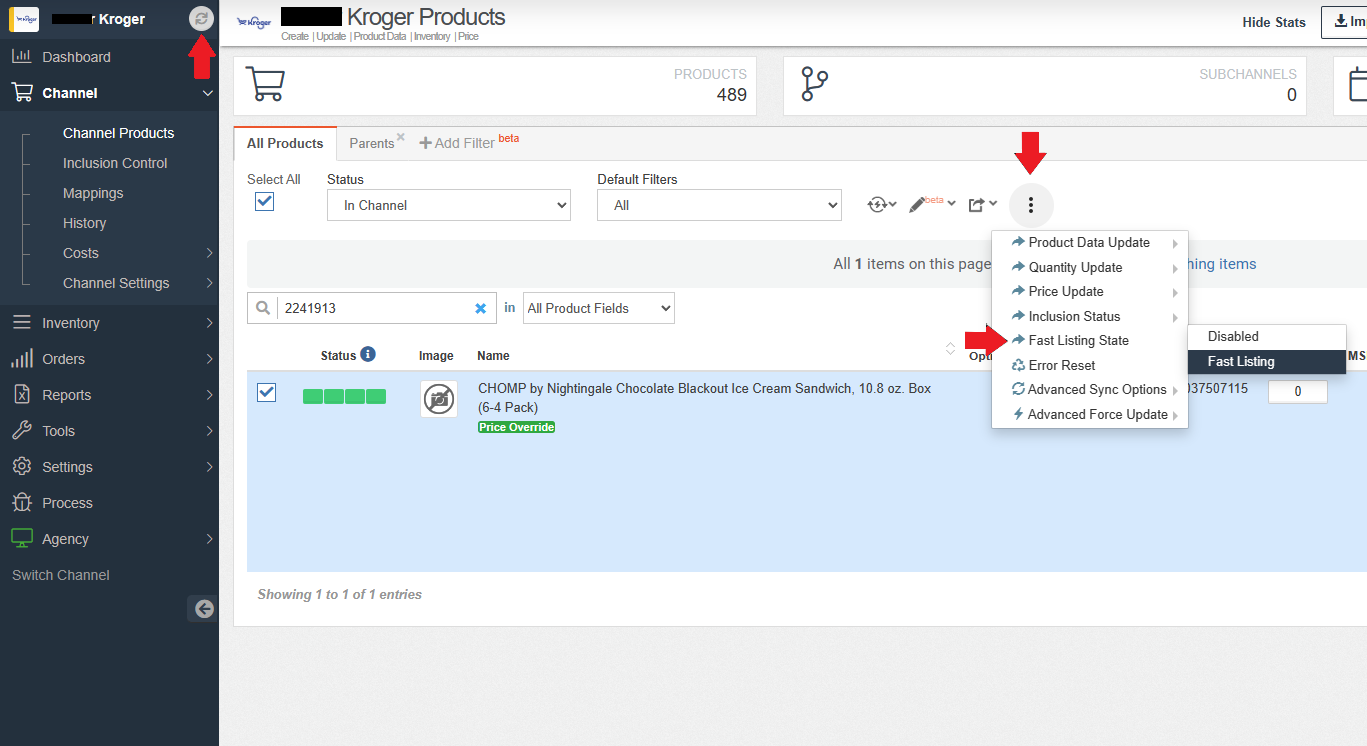Click the Orders bar chart icon
The height and width of the screenshot is (746, 1367).
pos(21,359)
